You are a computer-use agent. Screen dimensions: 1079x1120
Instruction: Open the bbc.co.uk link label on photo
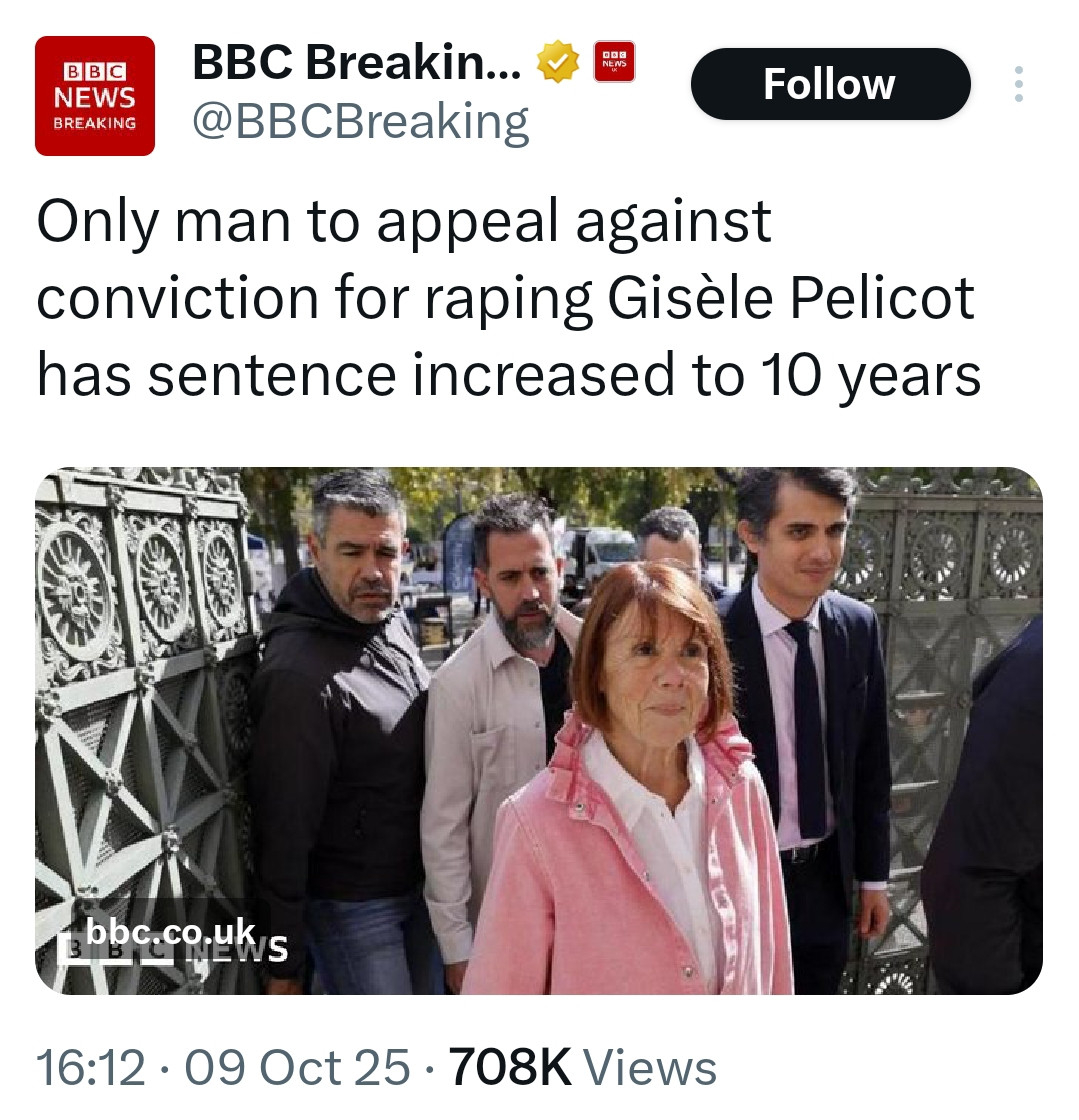(x=171, y=932)
